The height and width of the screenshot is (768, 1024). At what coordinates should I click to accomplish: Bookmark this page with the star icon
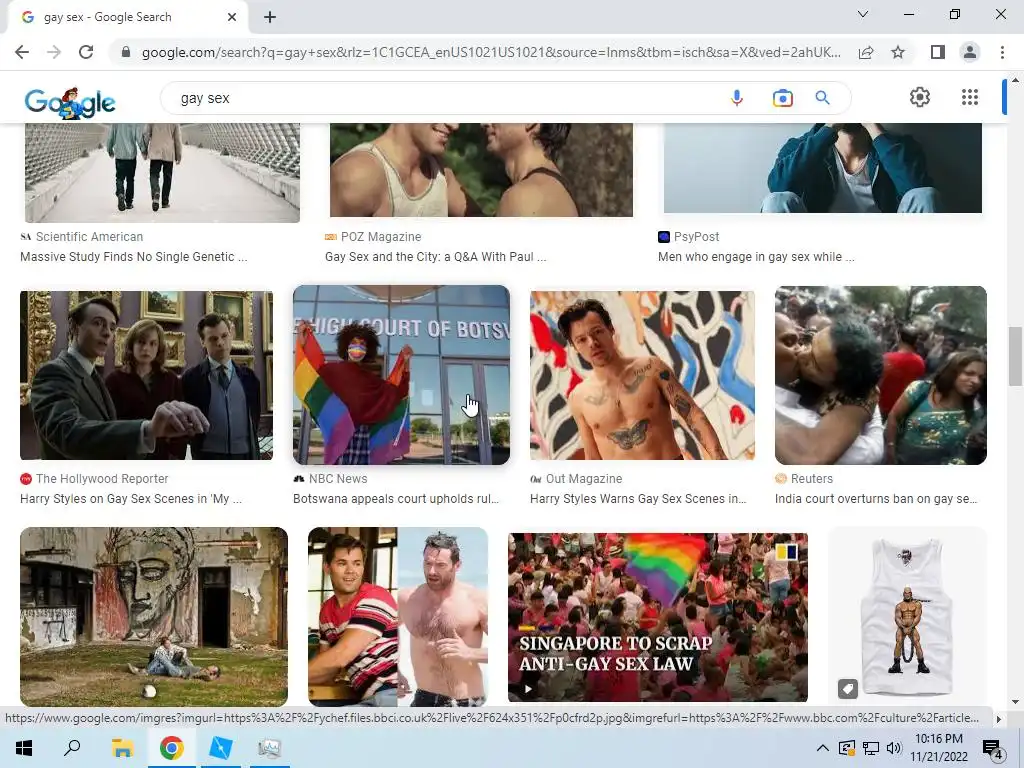pos(898,52)
